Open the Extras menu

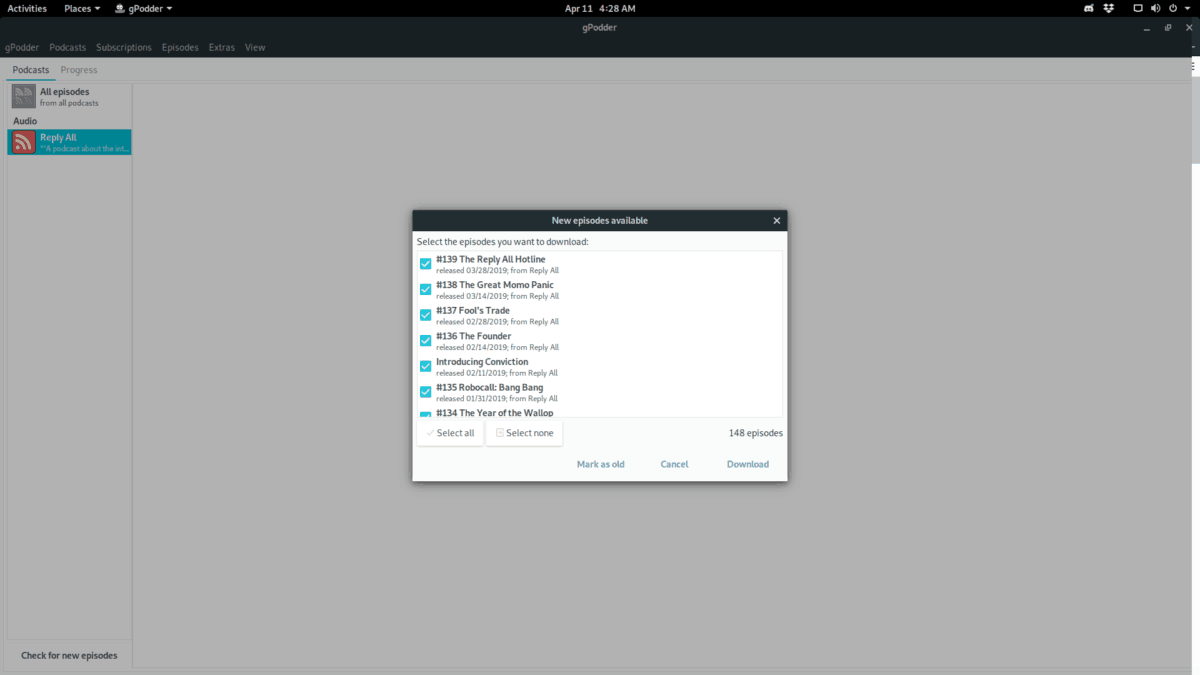point(222,47)
